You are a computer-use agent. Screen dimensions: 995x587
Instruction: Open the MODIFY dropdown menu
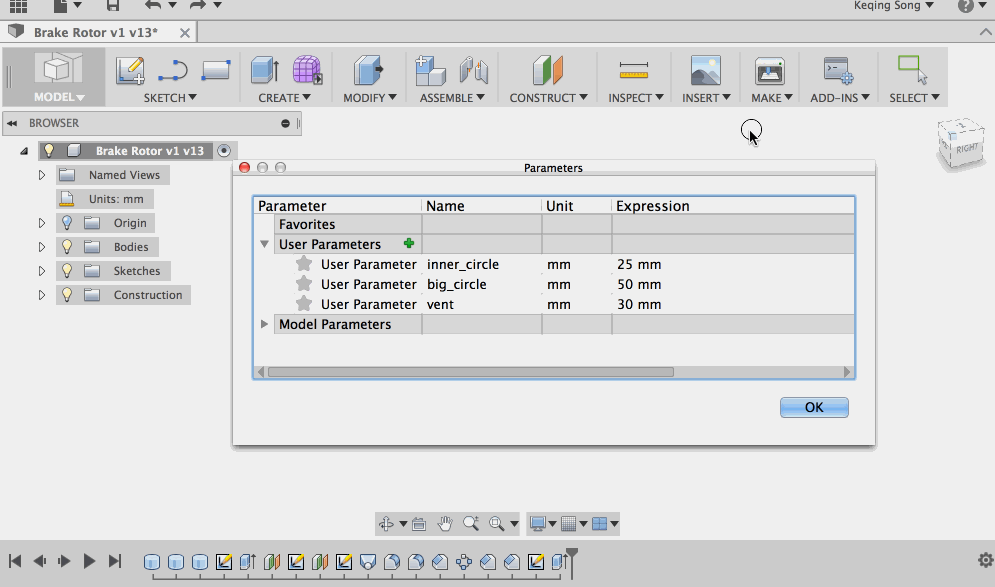point(370,98)
